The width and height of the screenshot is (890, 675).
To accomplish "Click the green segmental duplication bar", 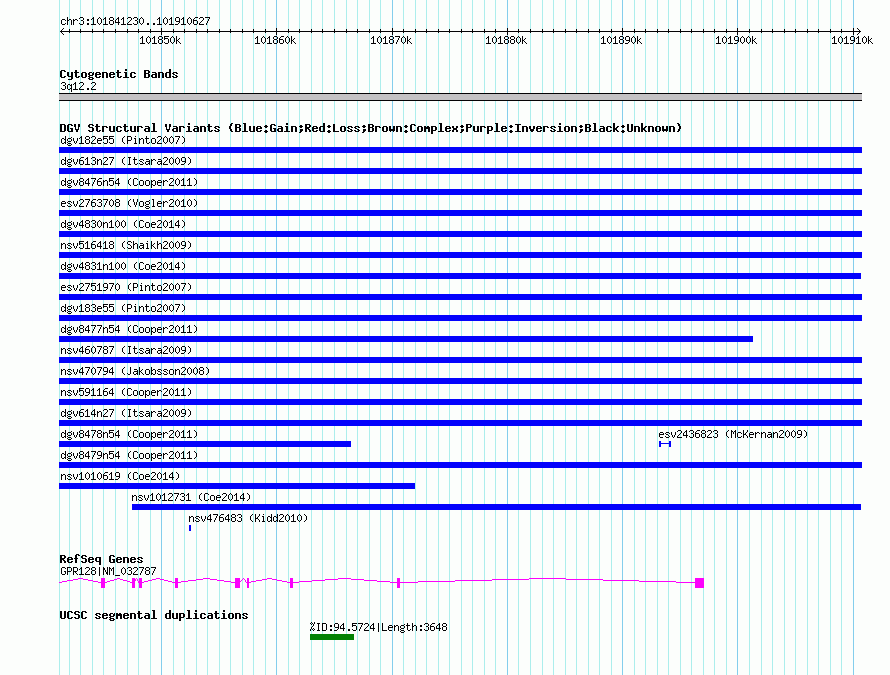I will tap(332, 637).
